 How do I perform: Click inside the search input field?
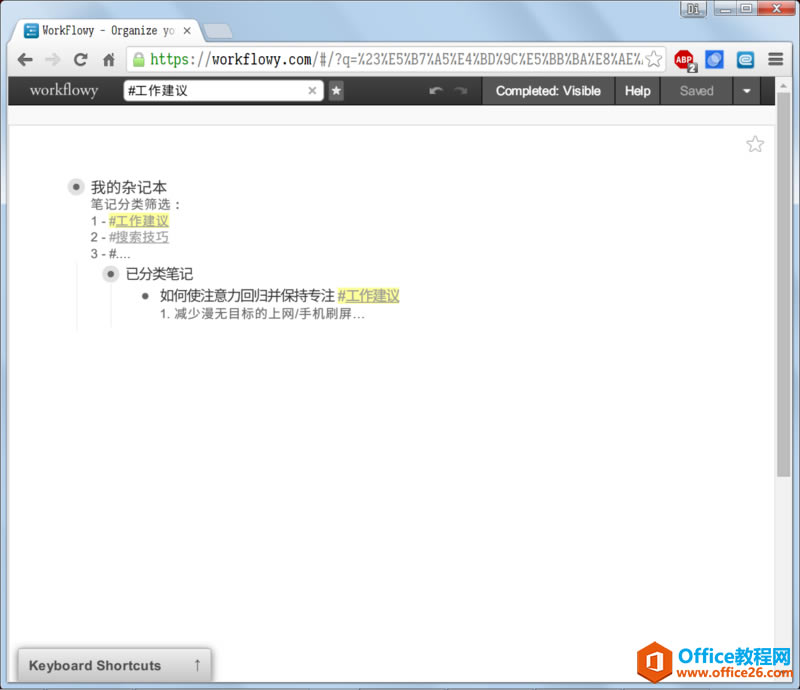[220, 90]
